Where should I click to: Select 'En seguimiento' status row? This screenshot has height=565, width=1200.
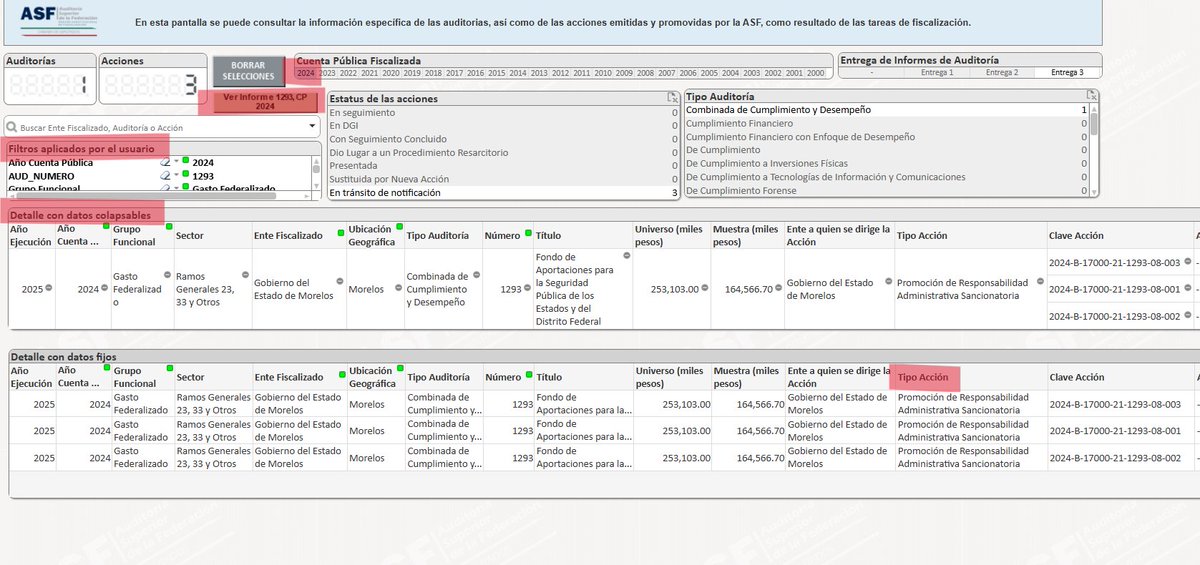click(503, 112)
